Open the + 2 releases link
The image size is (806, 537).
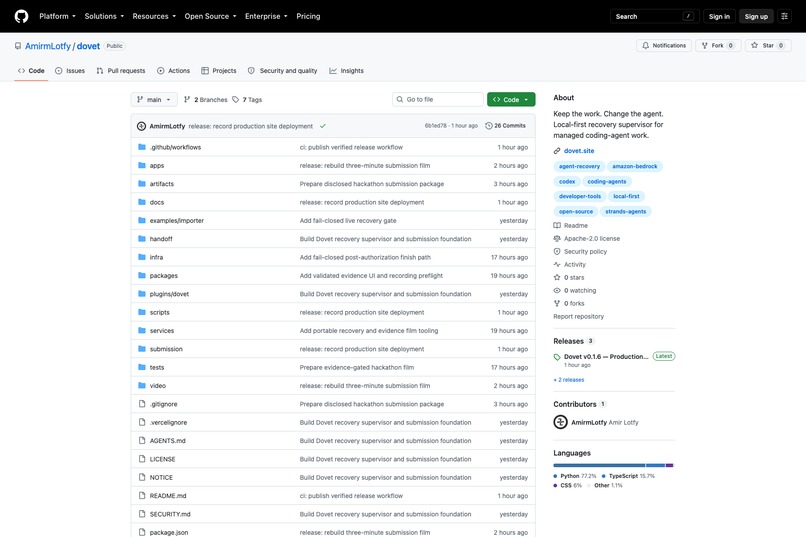point(569,380)
